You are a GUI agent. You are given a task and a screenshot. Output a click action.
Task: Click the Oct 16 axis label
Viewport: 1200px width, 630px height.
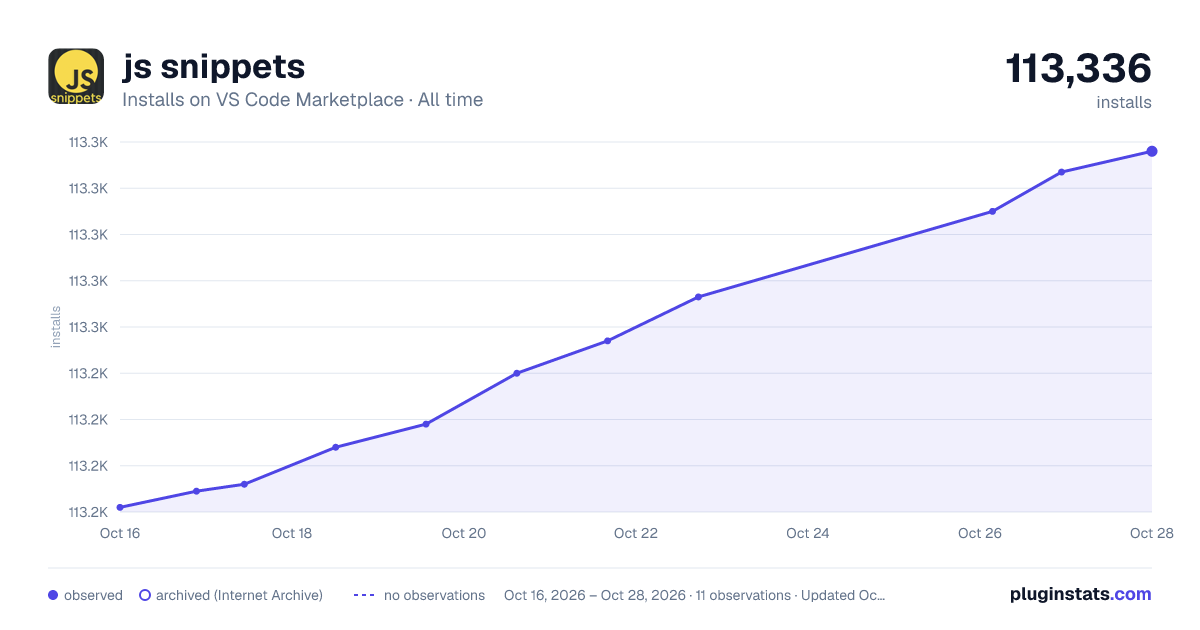pos(120,533)
